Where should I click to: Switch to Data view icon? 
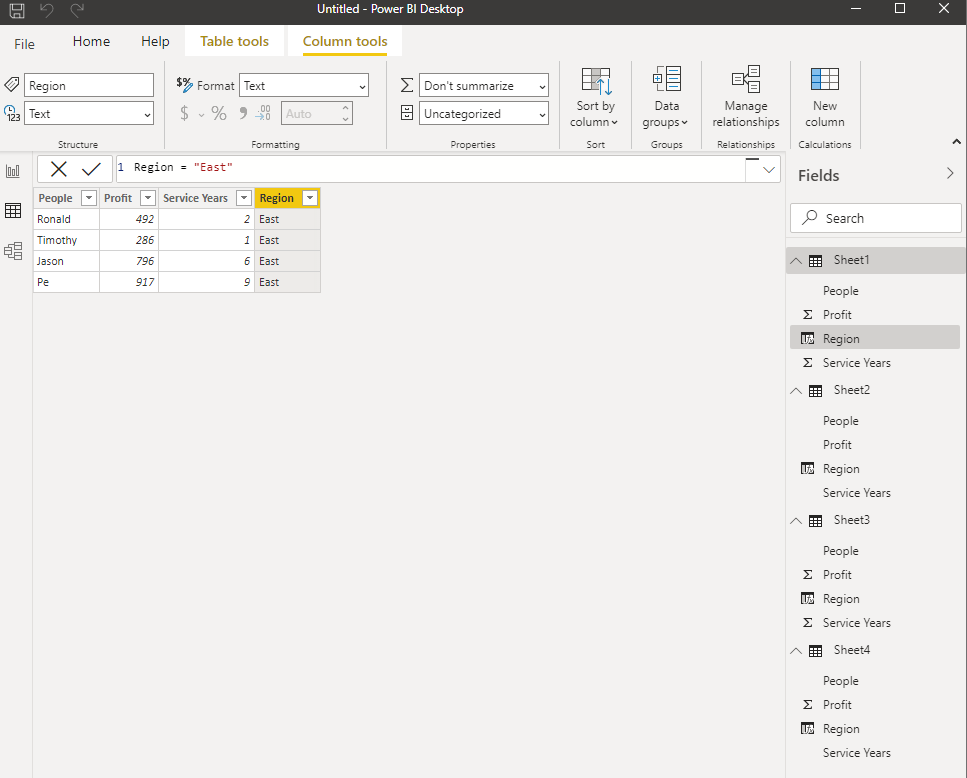[x=13, y=211]
